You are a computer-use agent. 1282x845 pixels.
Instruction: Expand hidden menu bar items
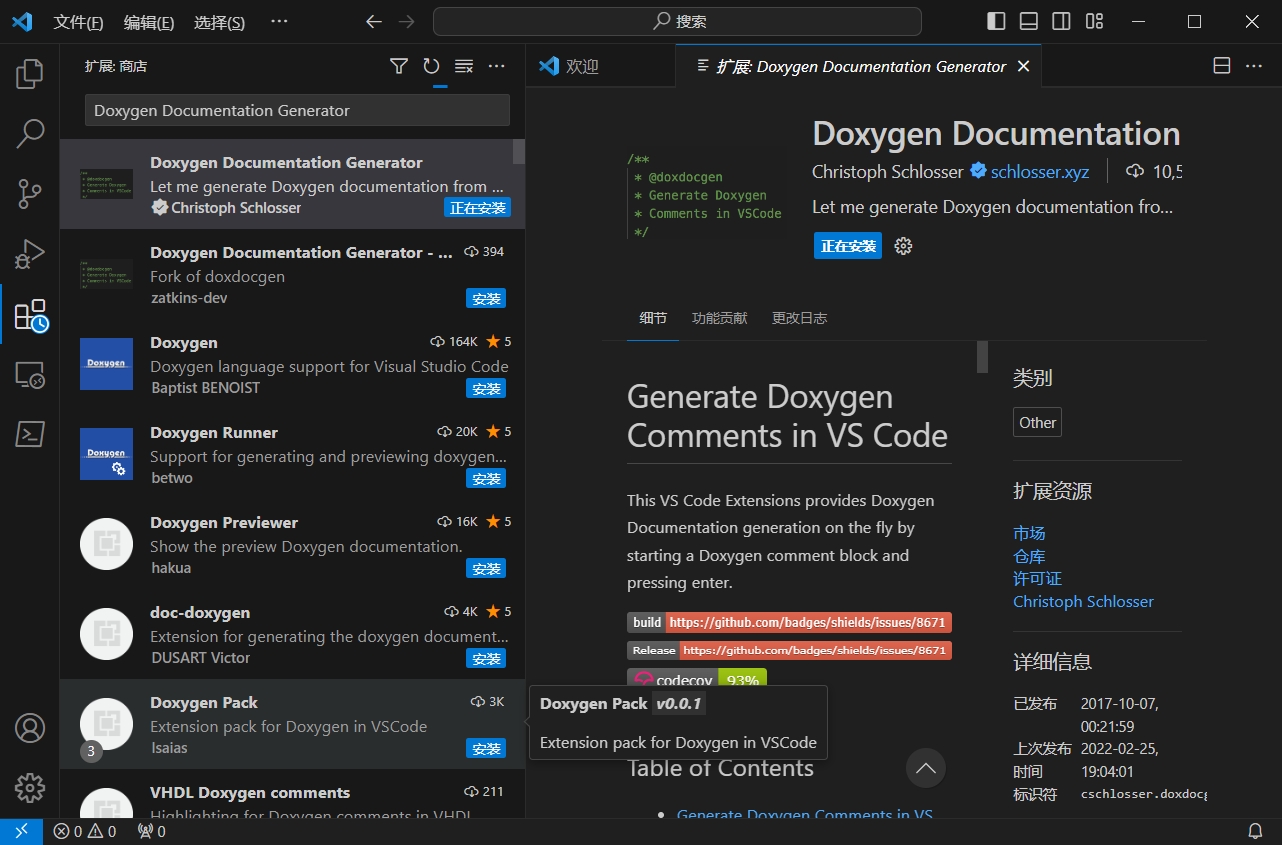pos(279,21)
